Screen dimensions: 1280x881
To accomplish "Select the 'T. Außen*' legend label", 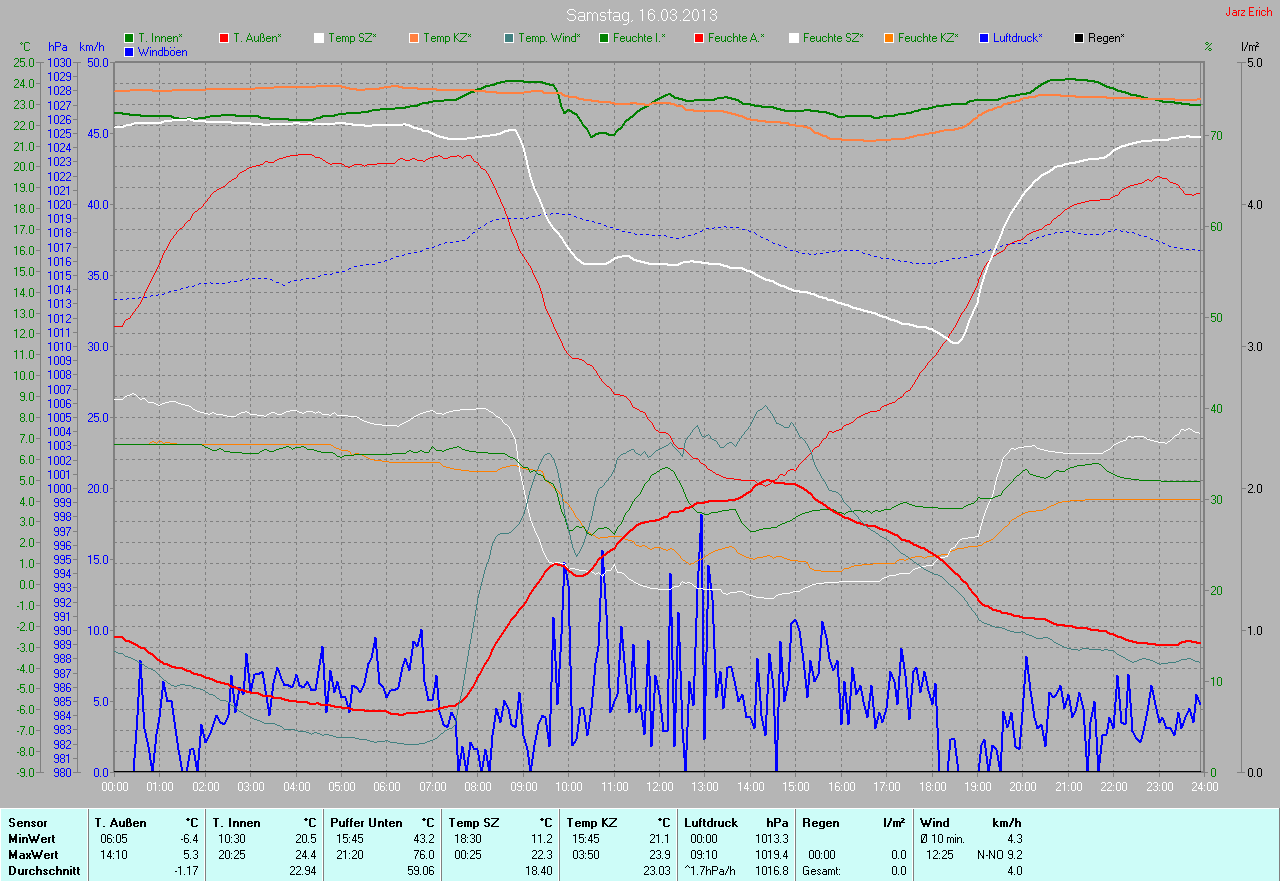I will [257, 38].
